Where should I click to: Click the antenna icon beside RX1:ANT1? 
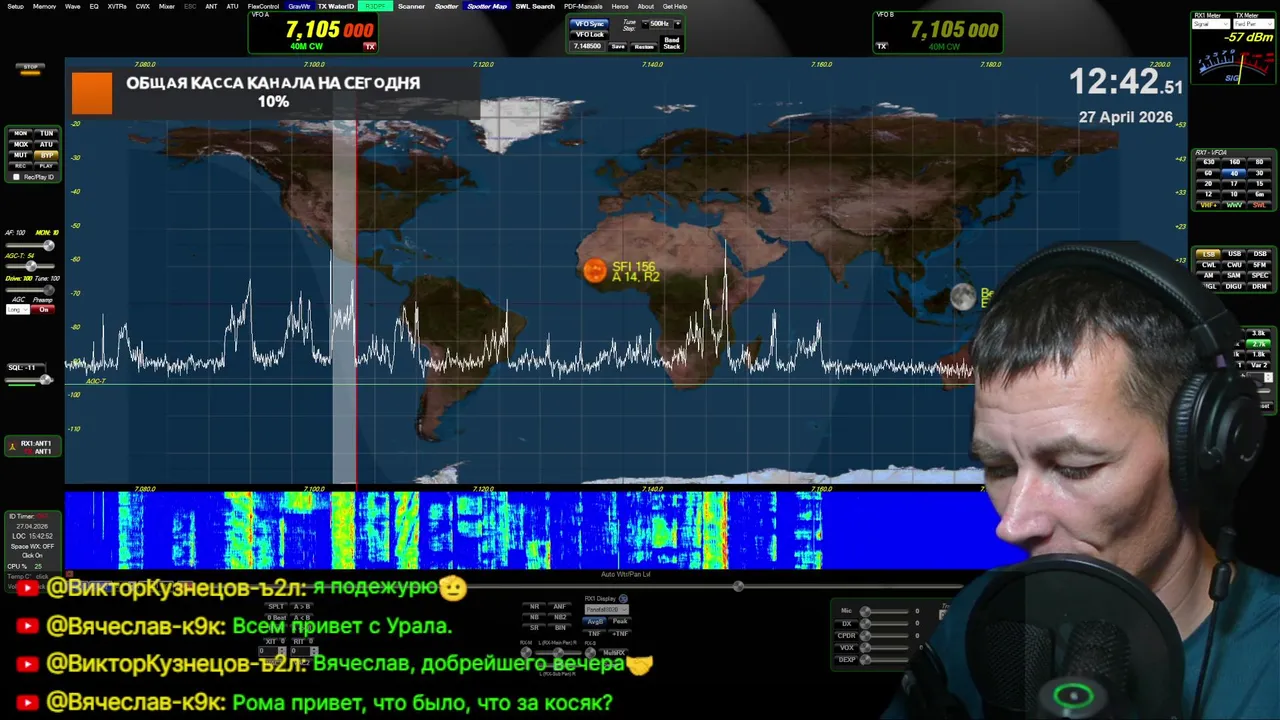(13, 448)
